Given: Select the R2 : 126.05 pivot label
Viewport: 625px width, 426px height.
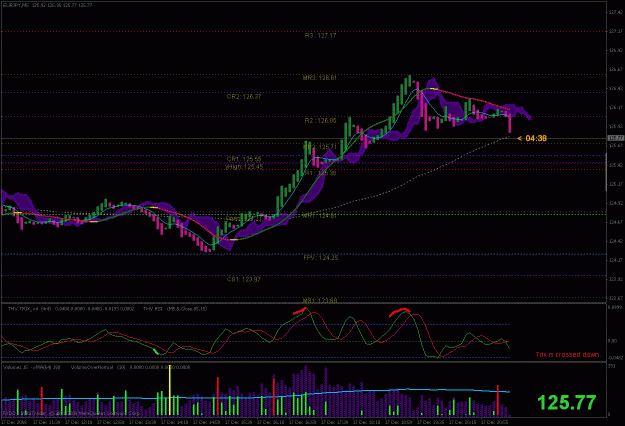Looking at the screenshot, I should pos(320,120).
